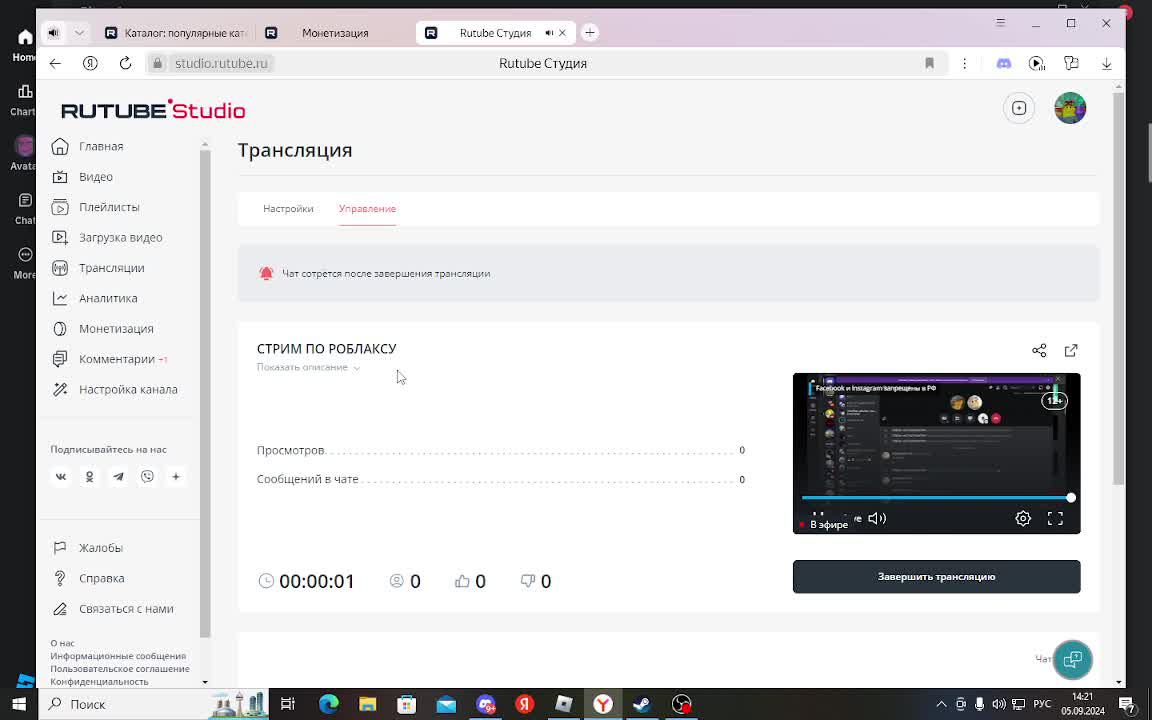1152x720 pixels.
Task: Click the RUTUBE Studio logo
Action: click(x=153, y=110)
